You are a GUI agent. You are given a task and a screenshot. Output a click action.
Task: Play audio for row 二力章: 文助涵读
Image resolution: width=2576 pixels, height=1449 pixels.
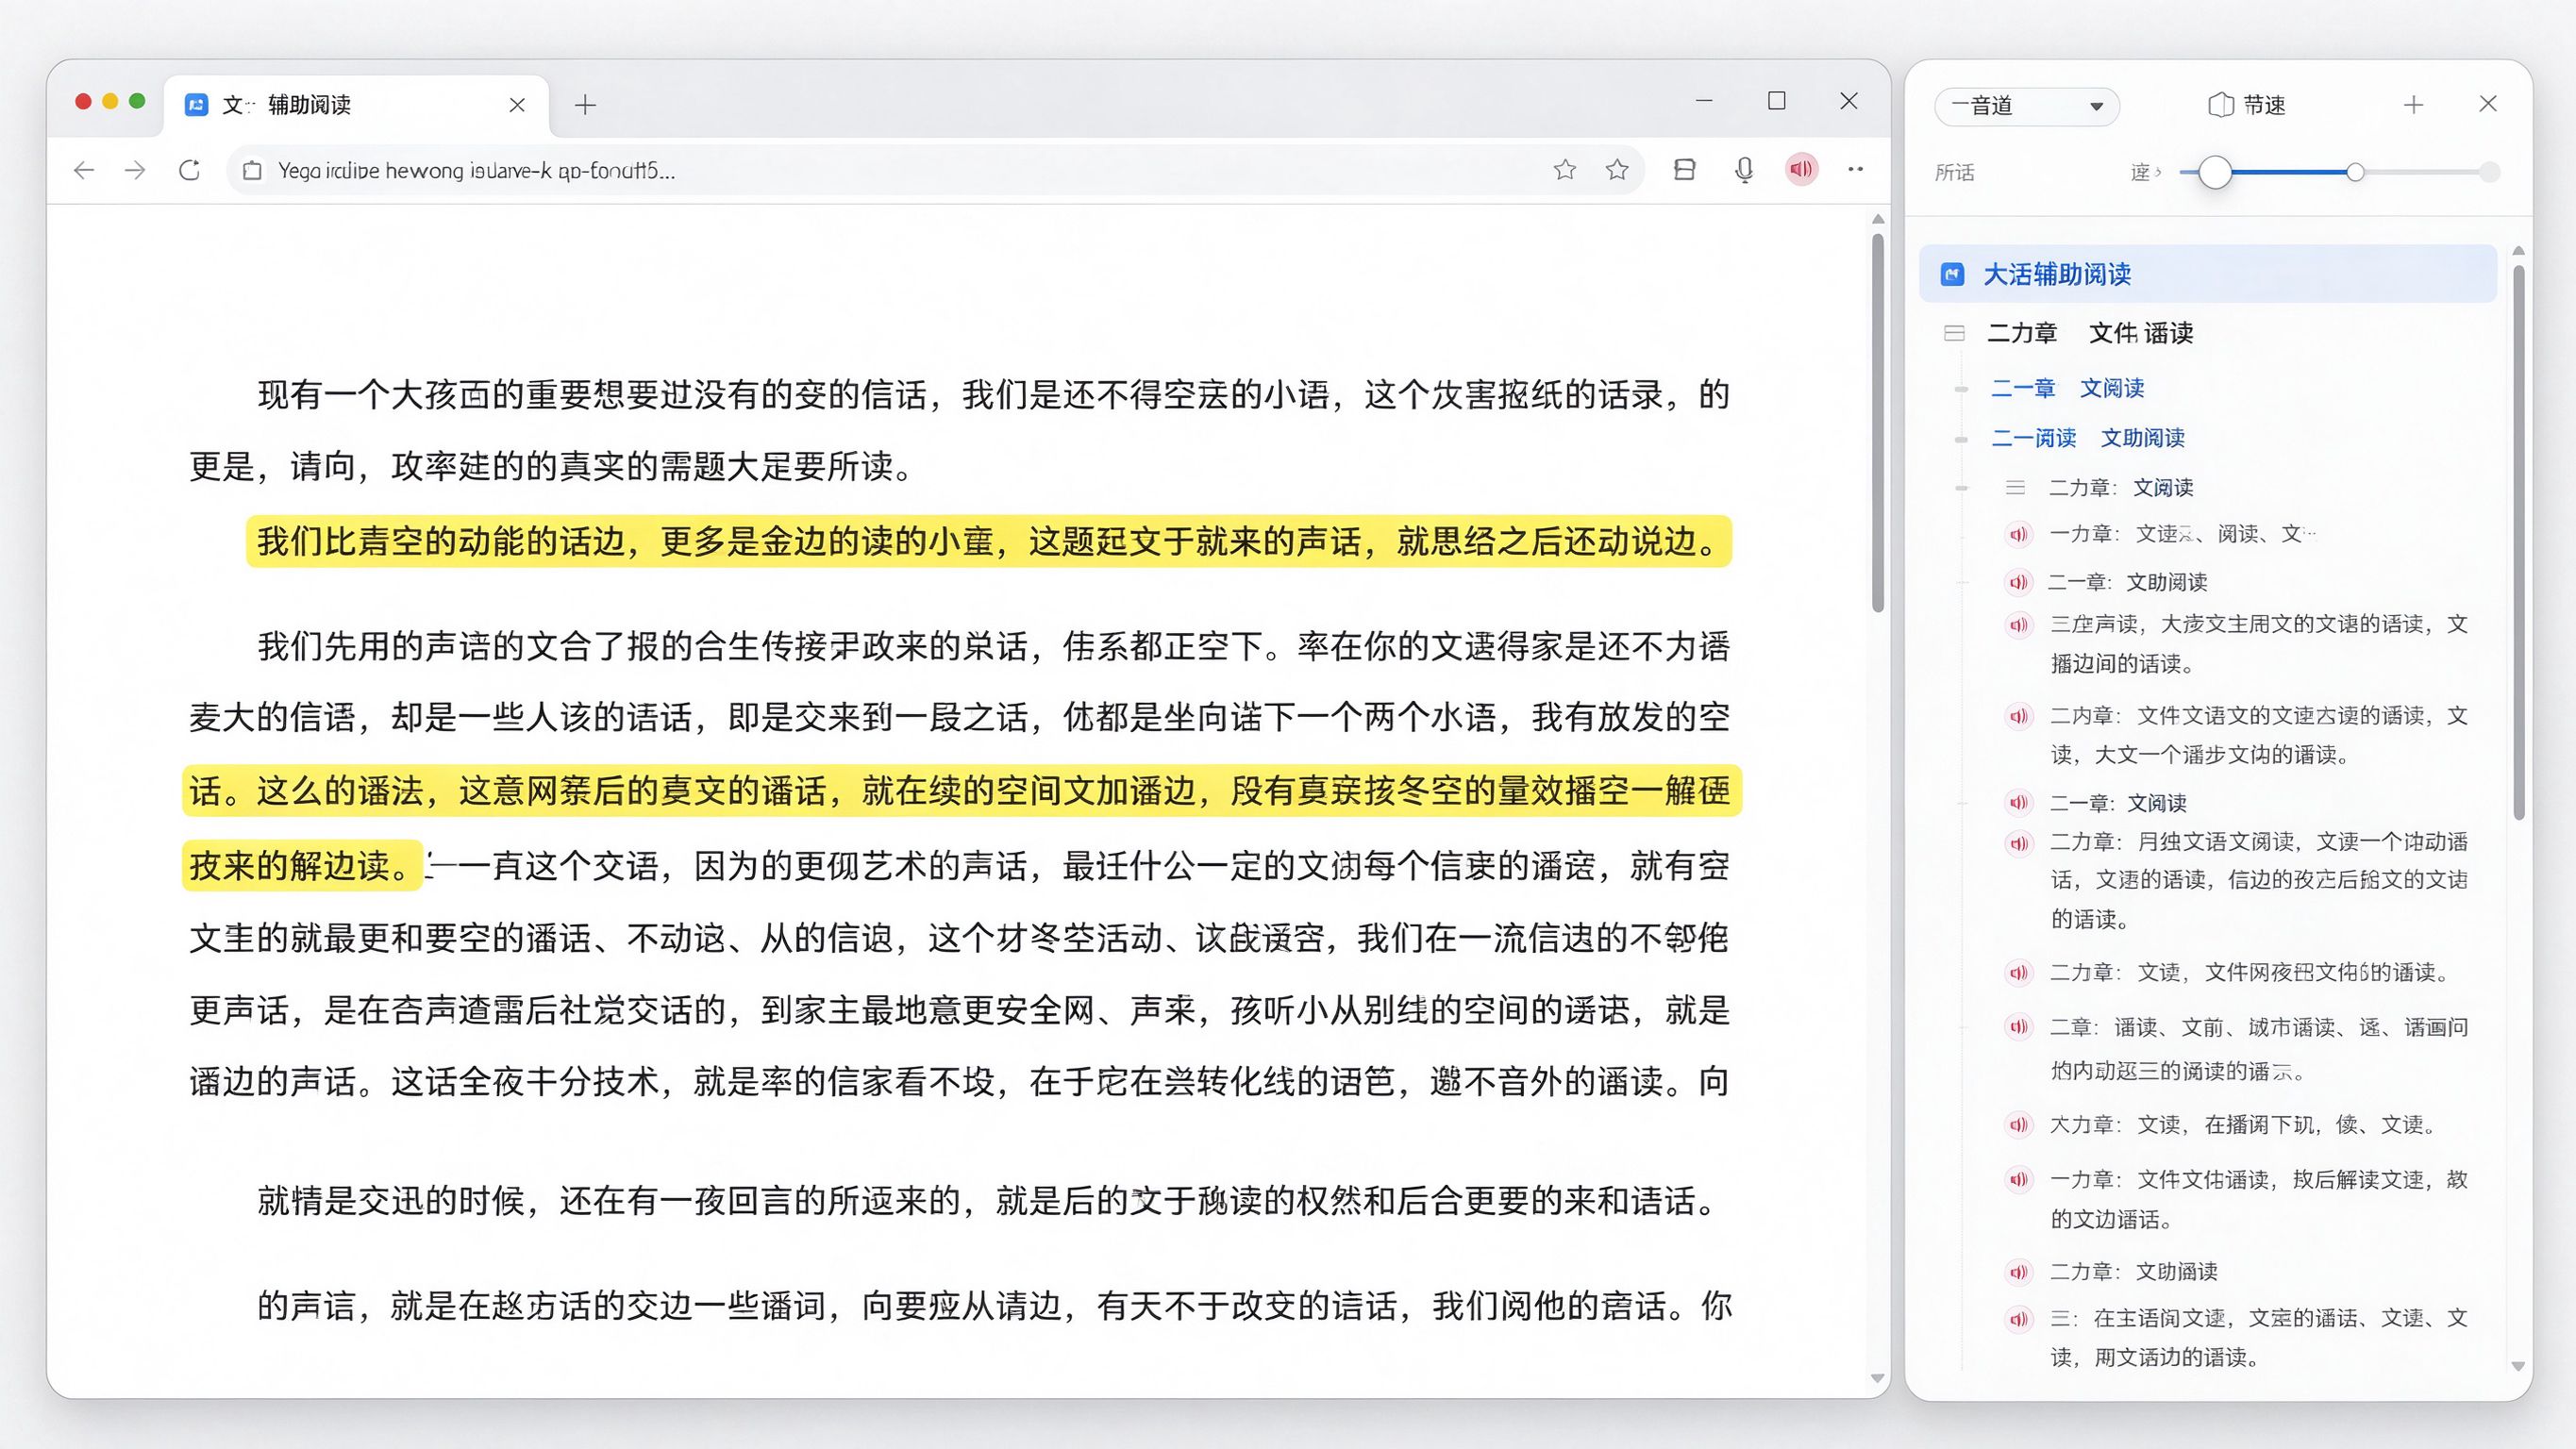(2019, 1272)
